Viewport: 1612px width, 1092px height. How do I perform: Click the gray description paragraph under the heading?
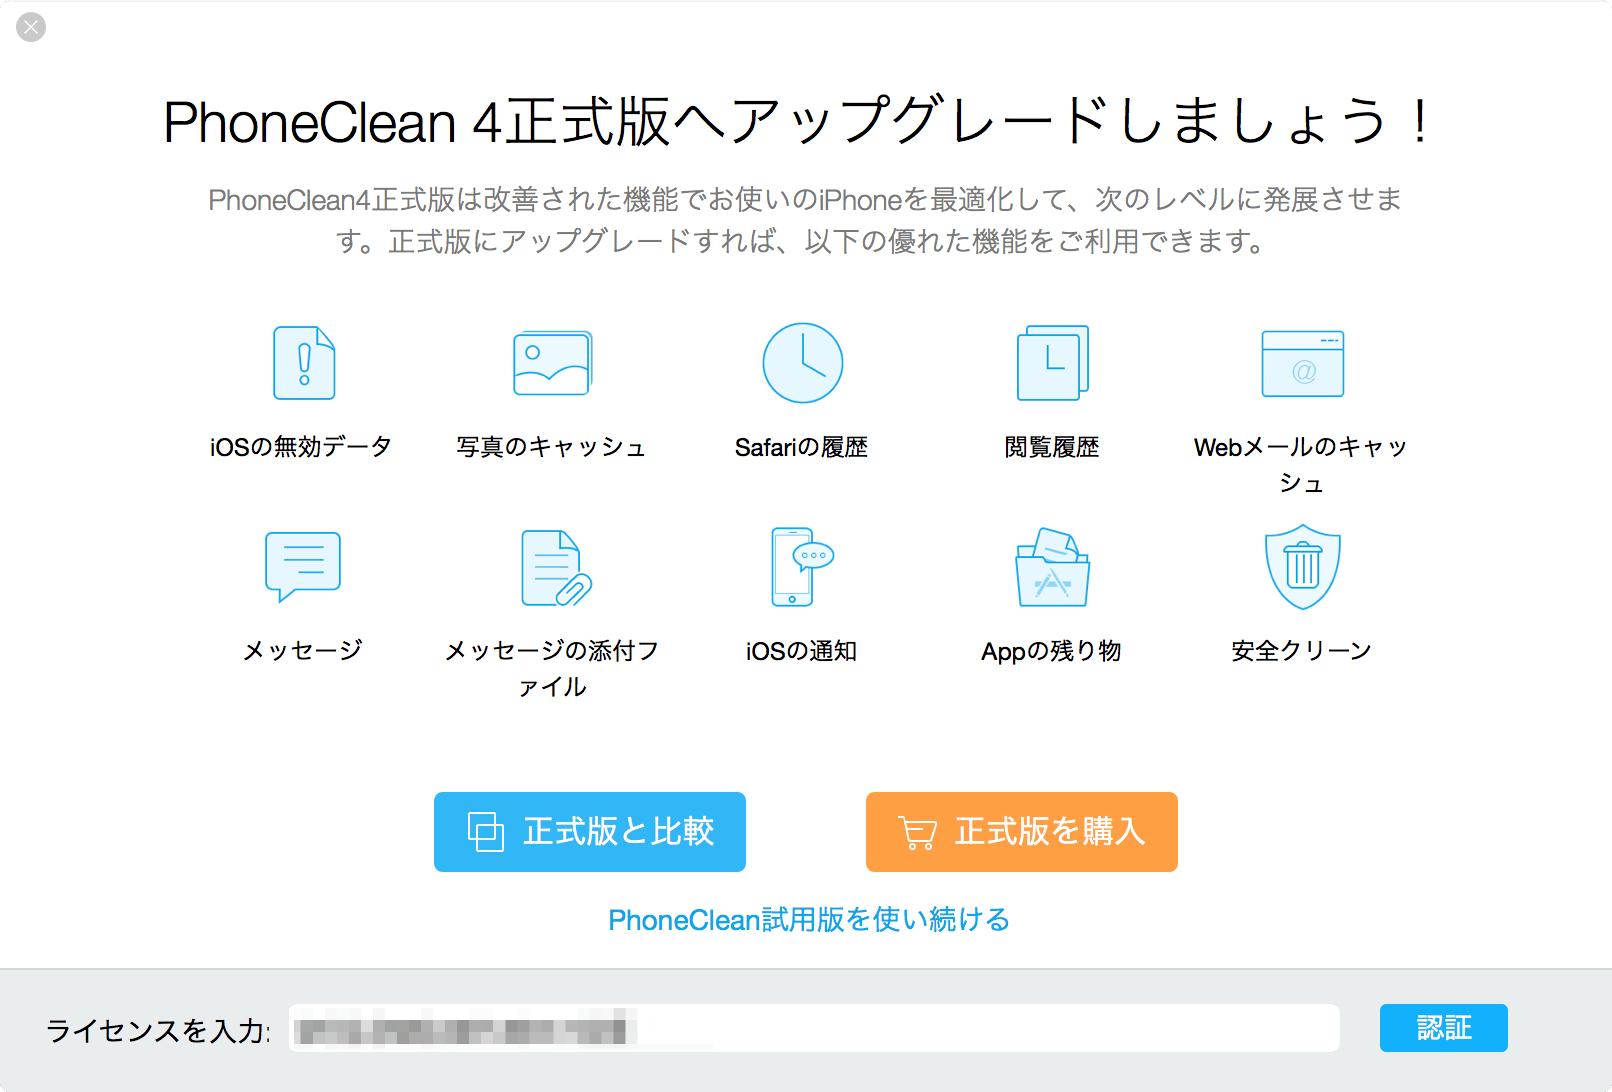click(x=805, y=221)
